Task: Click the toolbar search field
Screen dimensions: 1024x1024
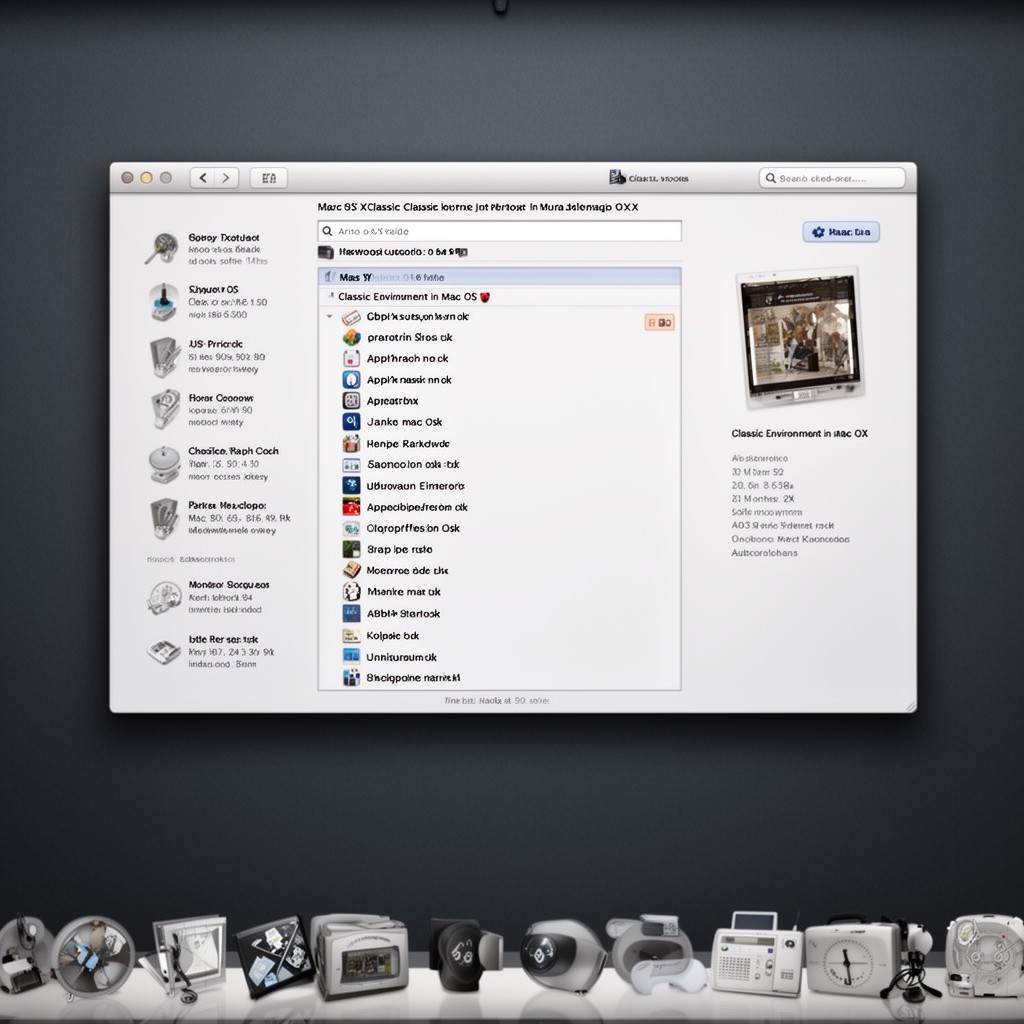Action: tap(832, 178)
